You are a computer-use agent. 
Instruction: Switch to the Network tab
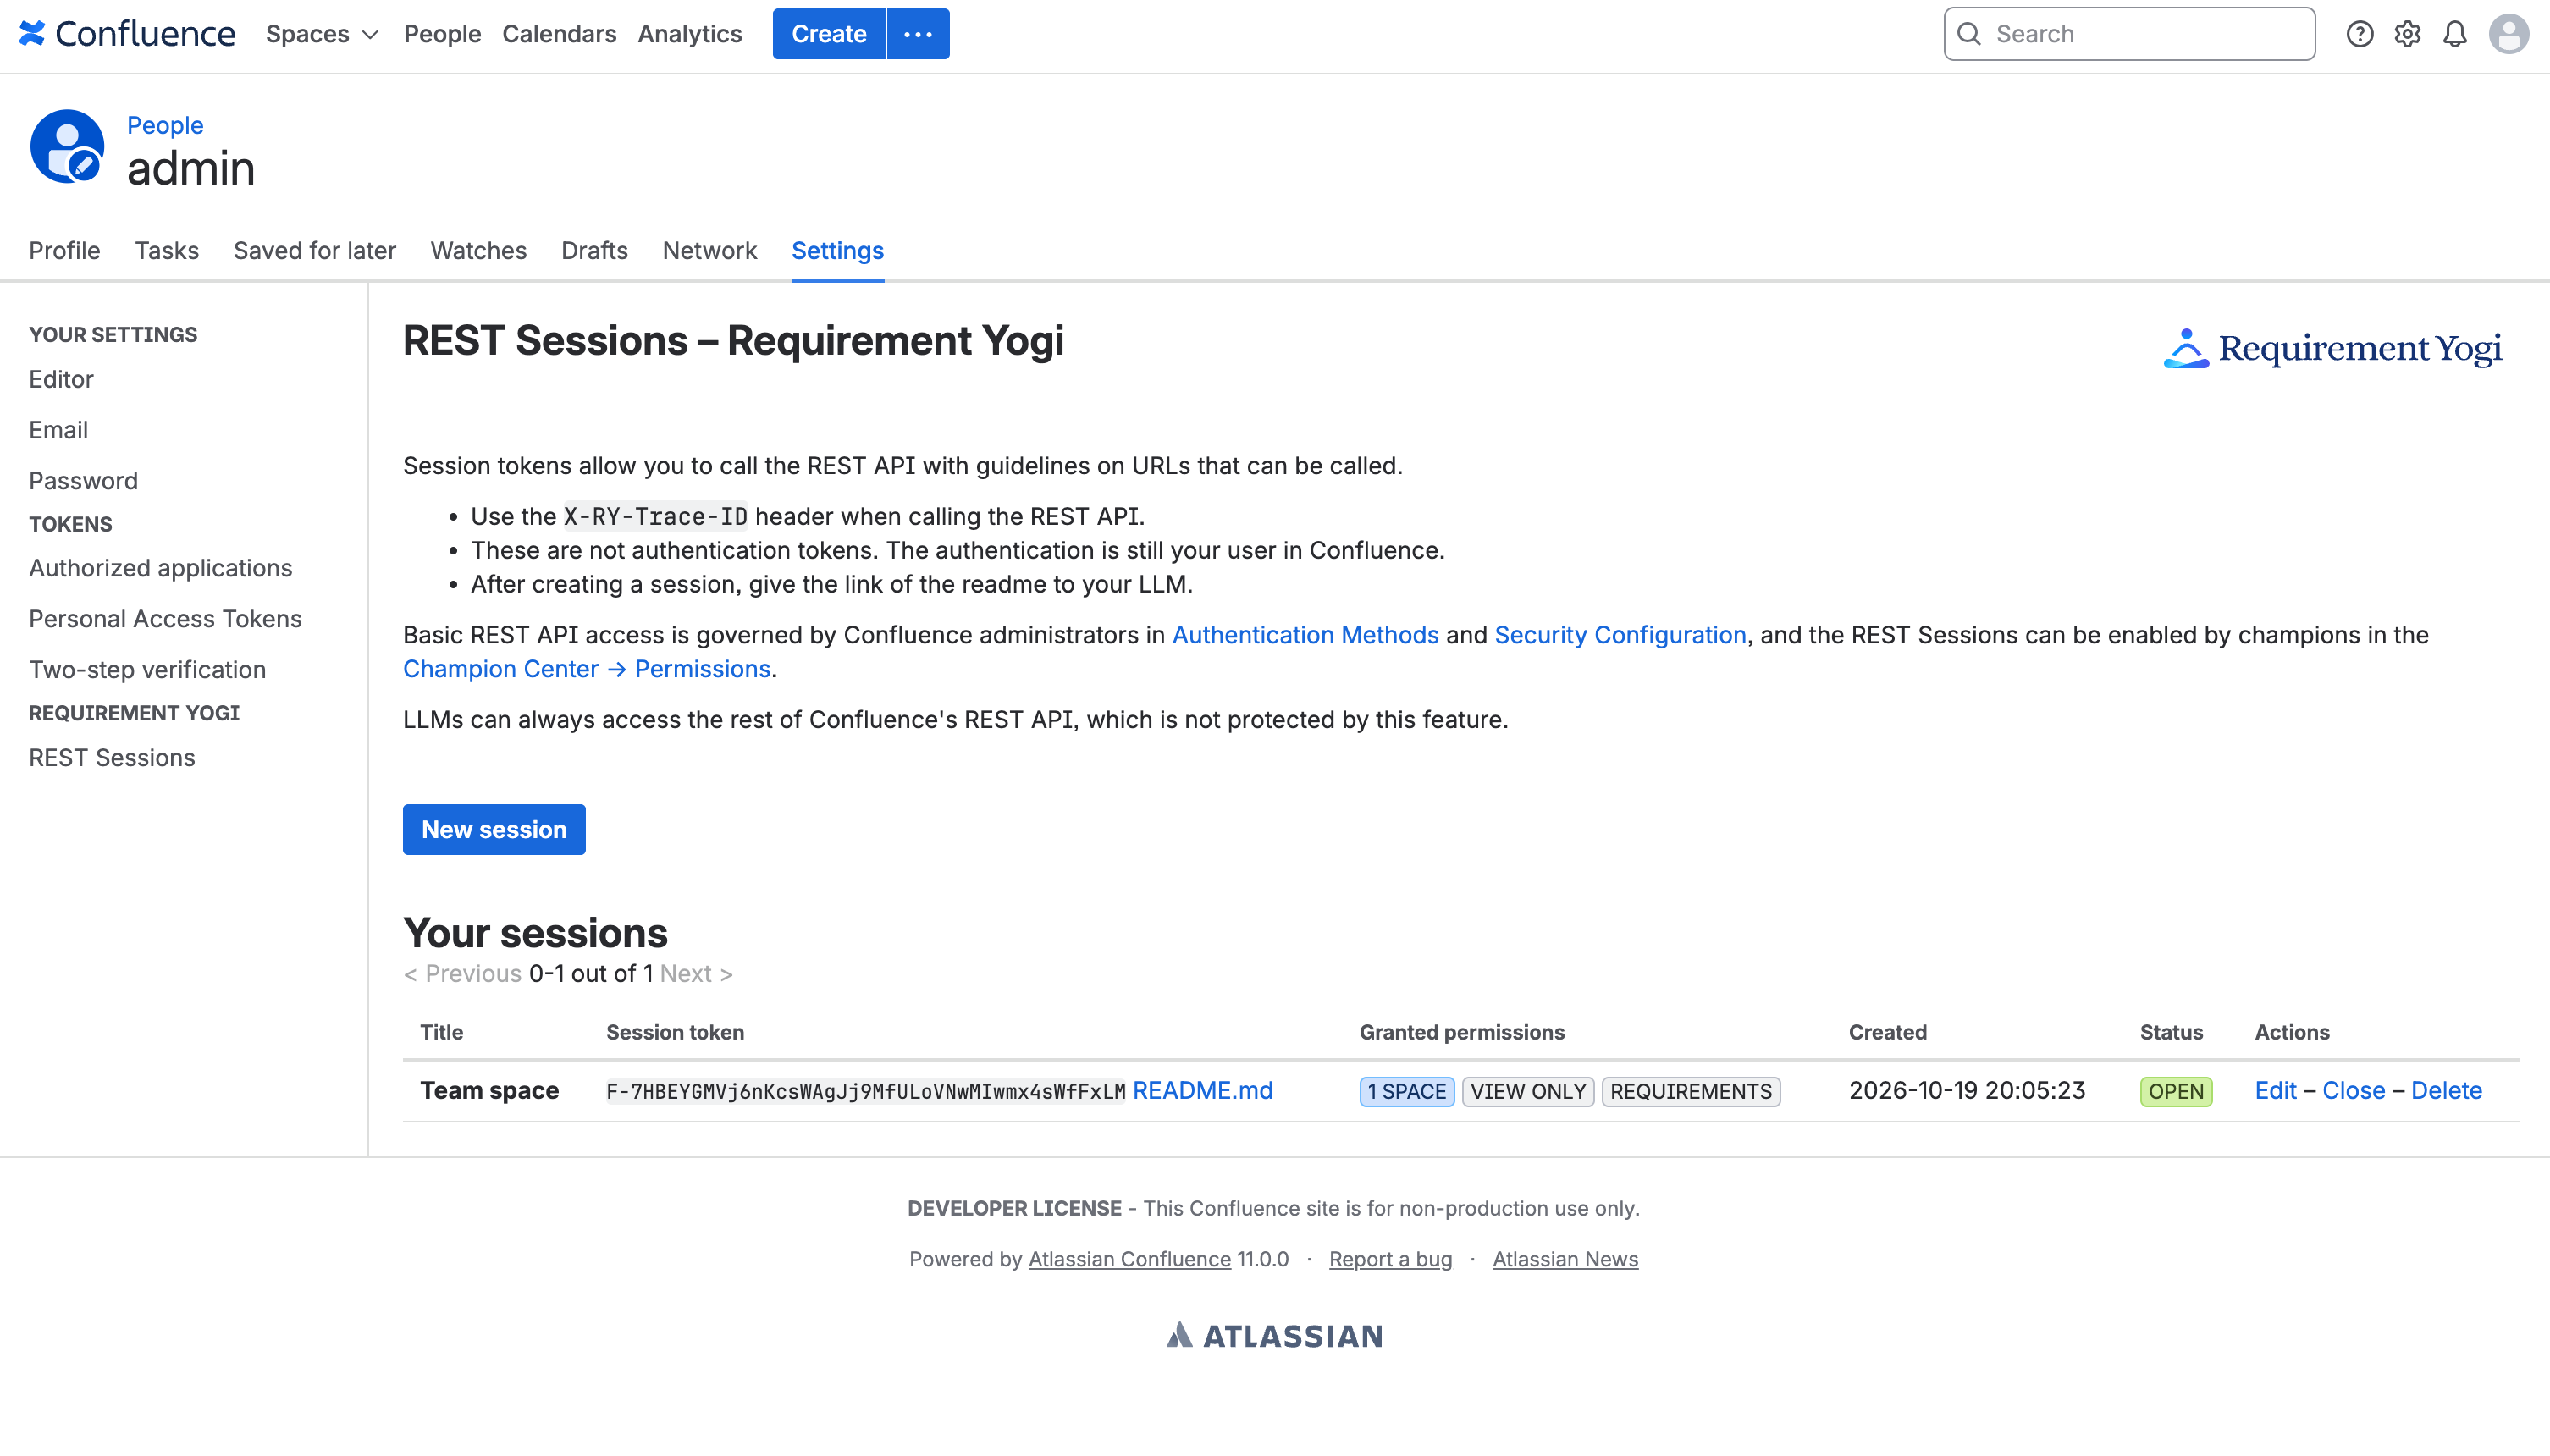click(710, 250)
